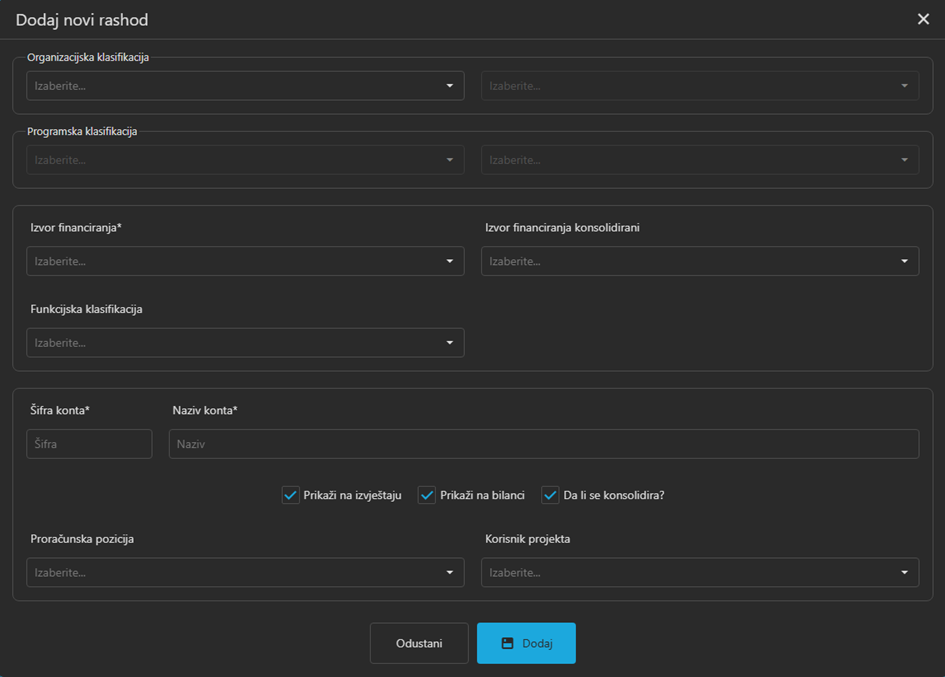The width and height of the screenshot is (945, 677).
Task: Click arrow icon of Proračunska pozicija combo
Action: 450,573
